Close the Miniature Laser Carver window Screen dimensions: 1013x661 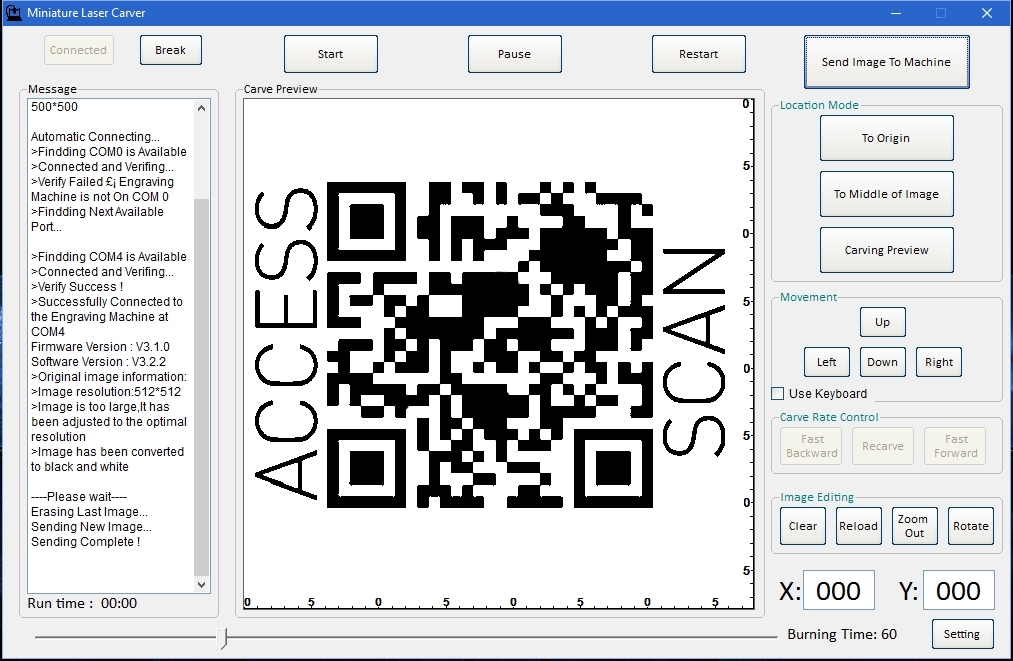(x=987, y=13)
